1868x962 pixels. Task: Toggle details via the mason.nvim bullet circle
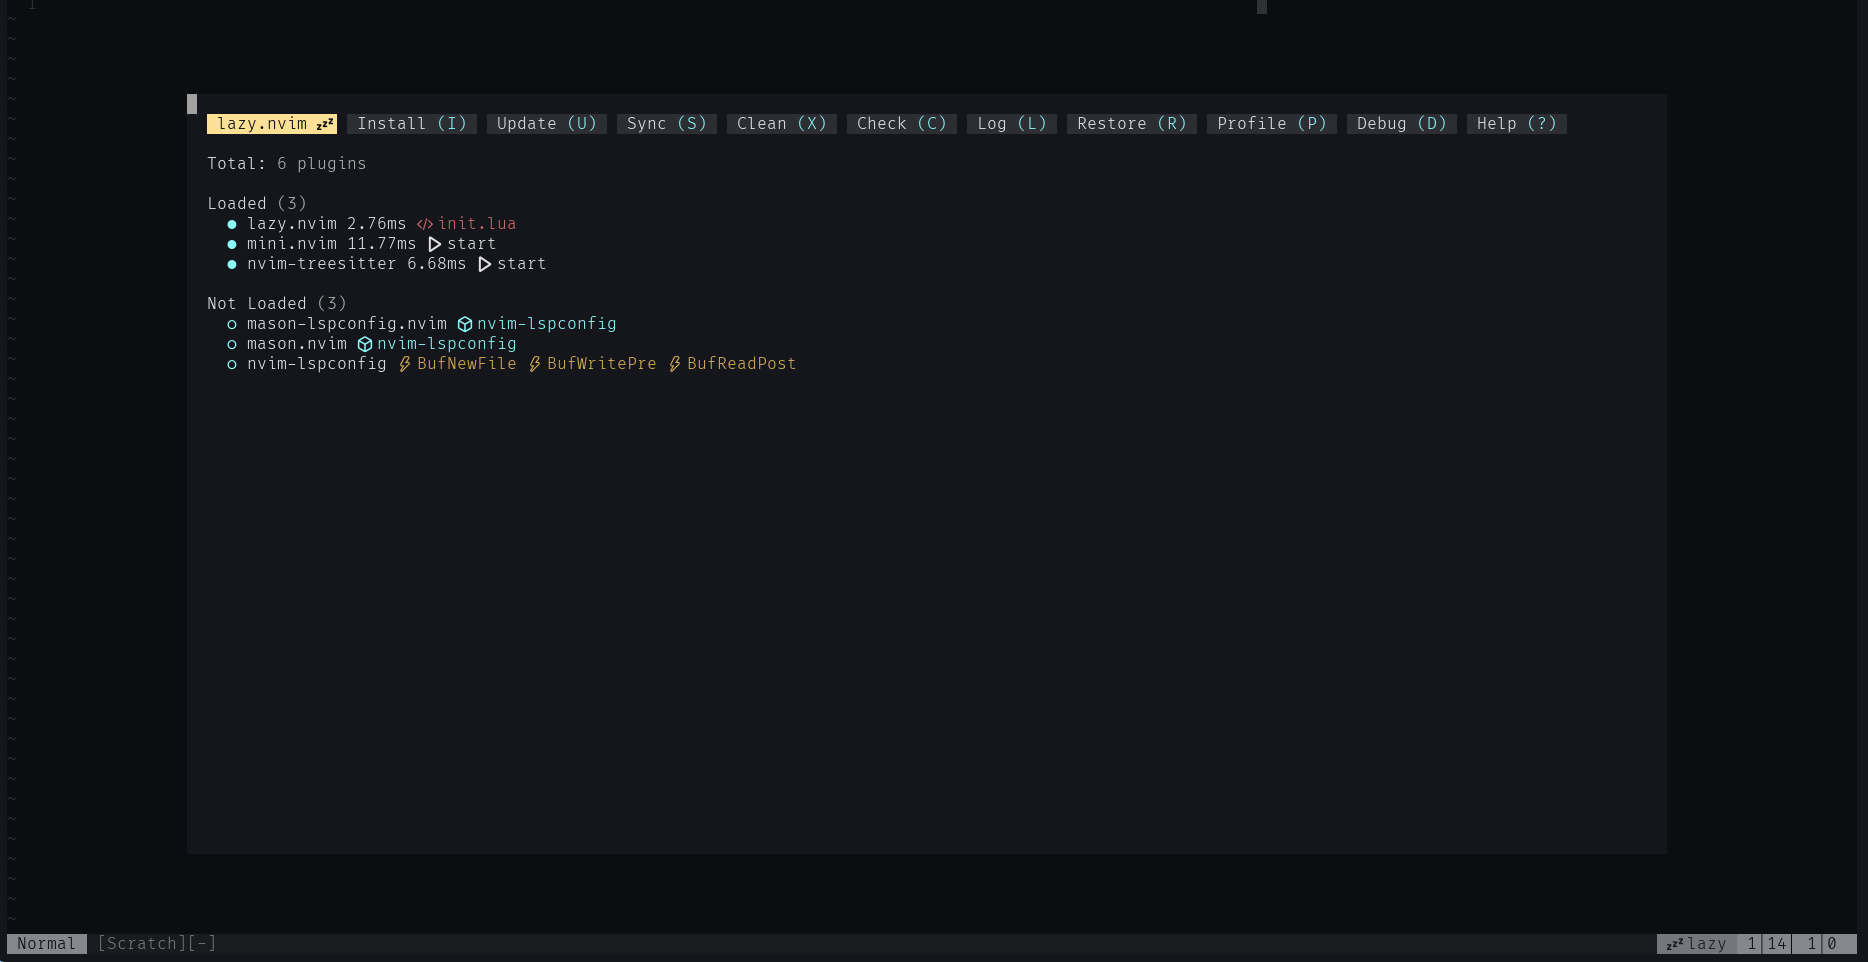[x=232, y=344]
